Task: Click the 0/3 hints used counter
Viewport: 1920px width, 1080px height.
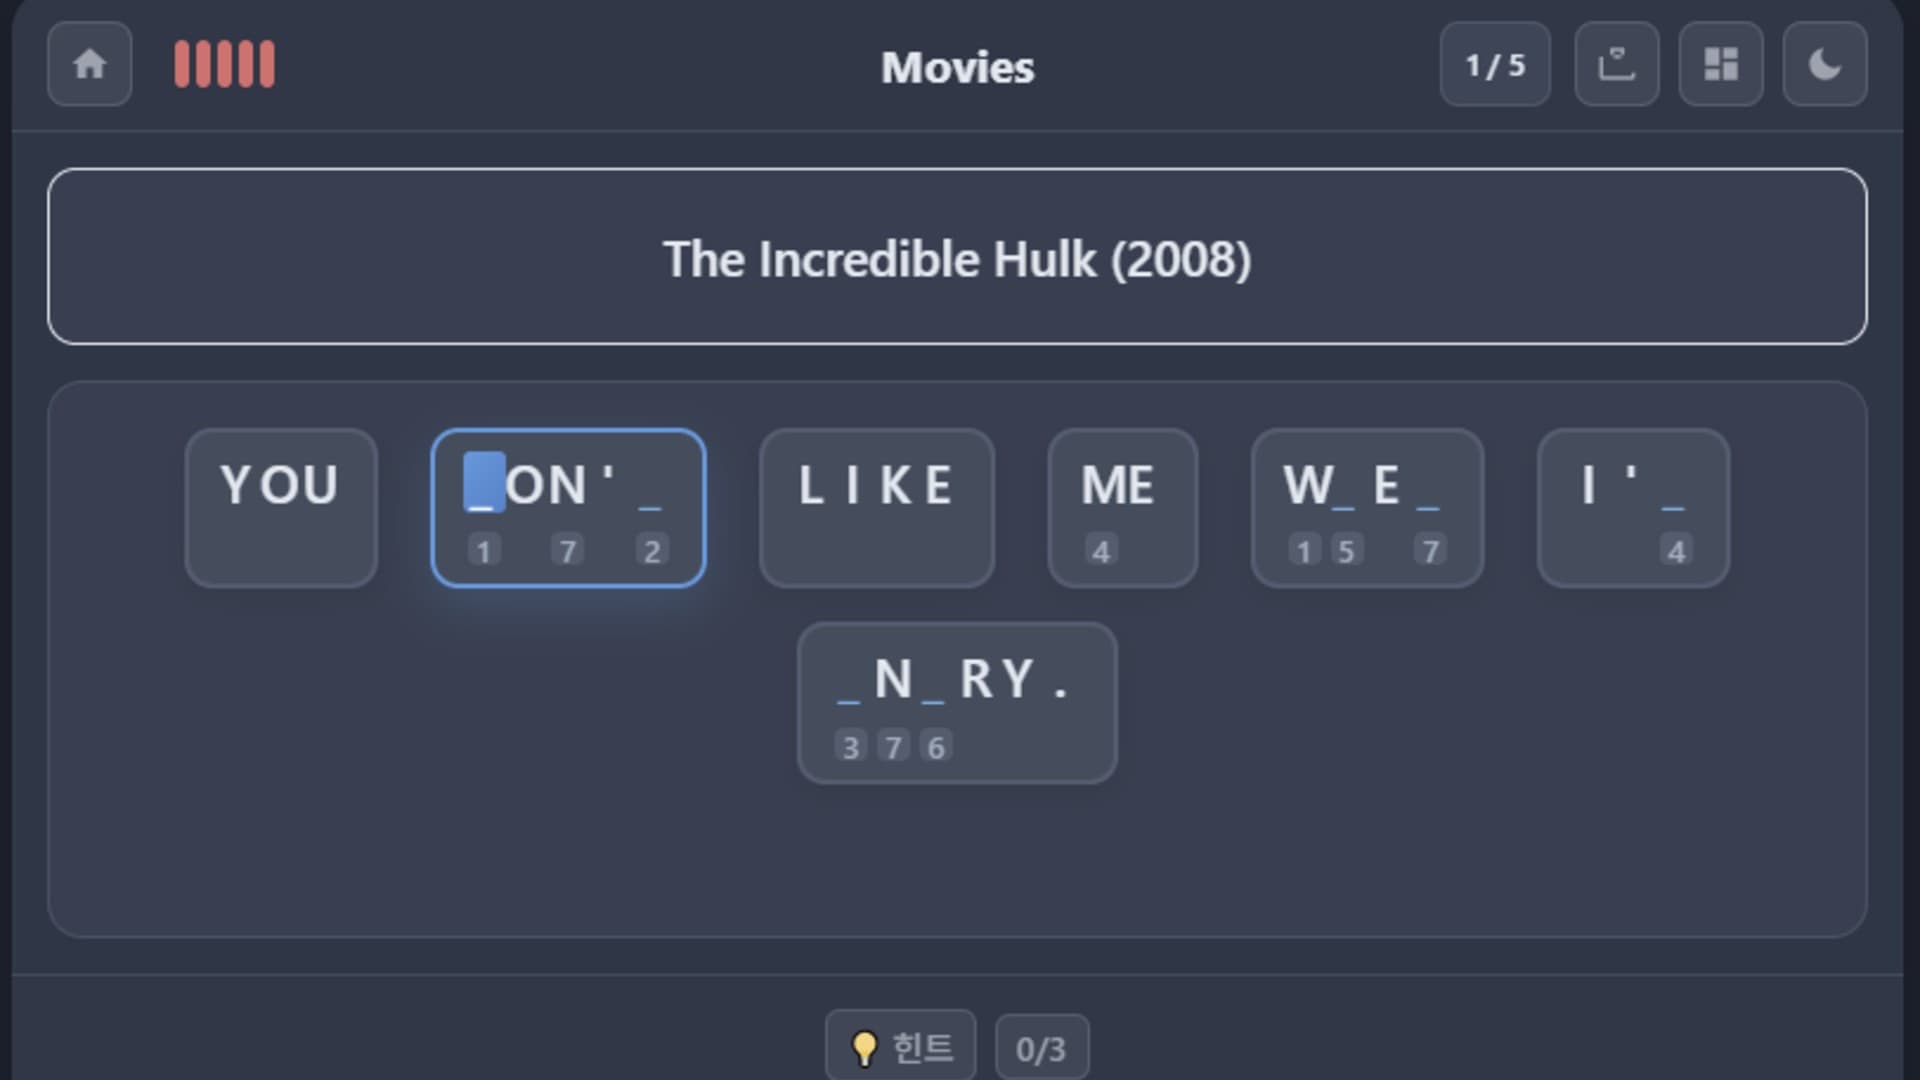Action: (1041, 1048)
